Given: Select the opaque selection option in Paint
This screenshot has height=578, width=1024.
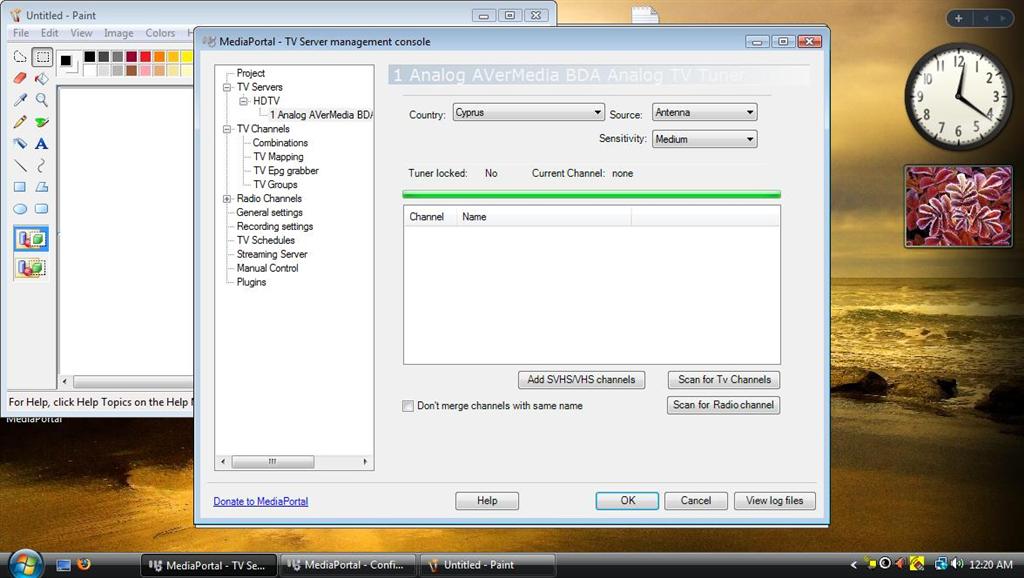Looking at the screenshot, I should pyautogui.click(x=31, y=239).
